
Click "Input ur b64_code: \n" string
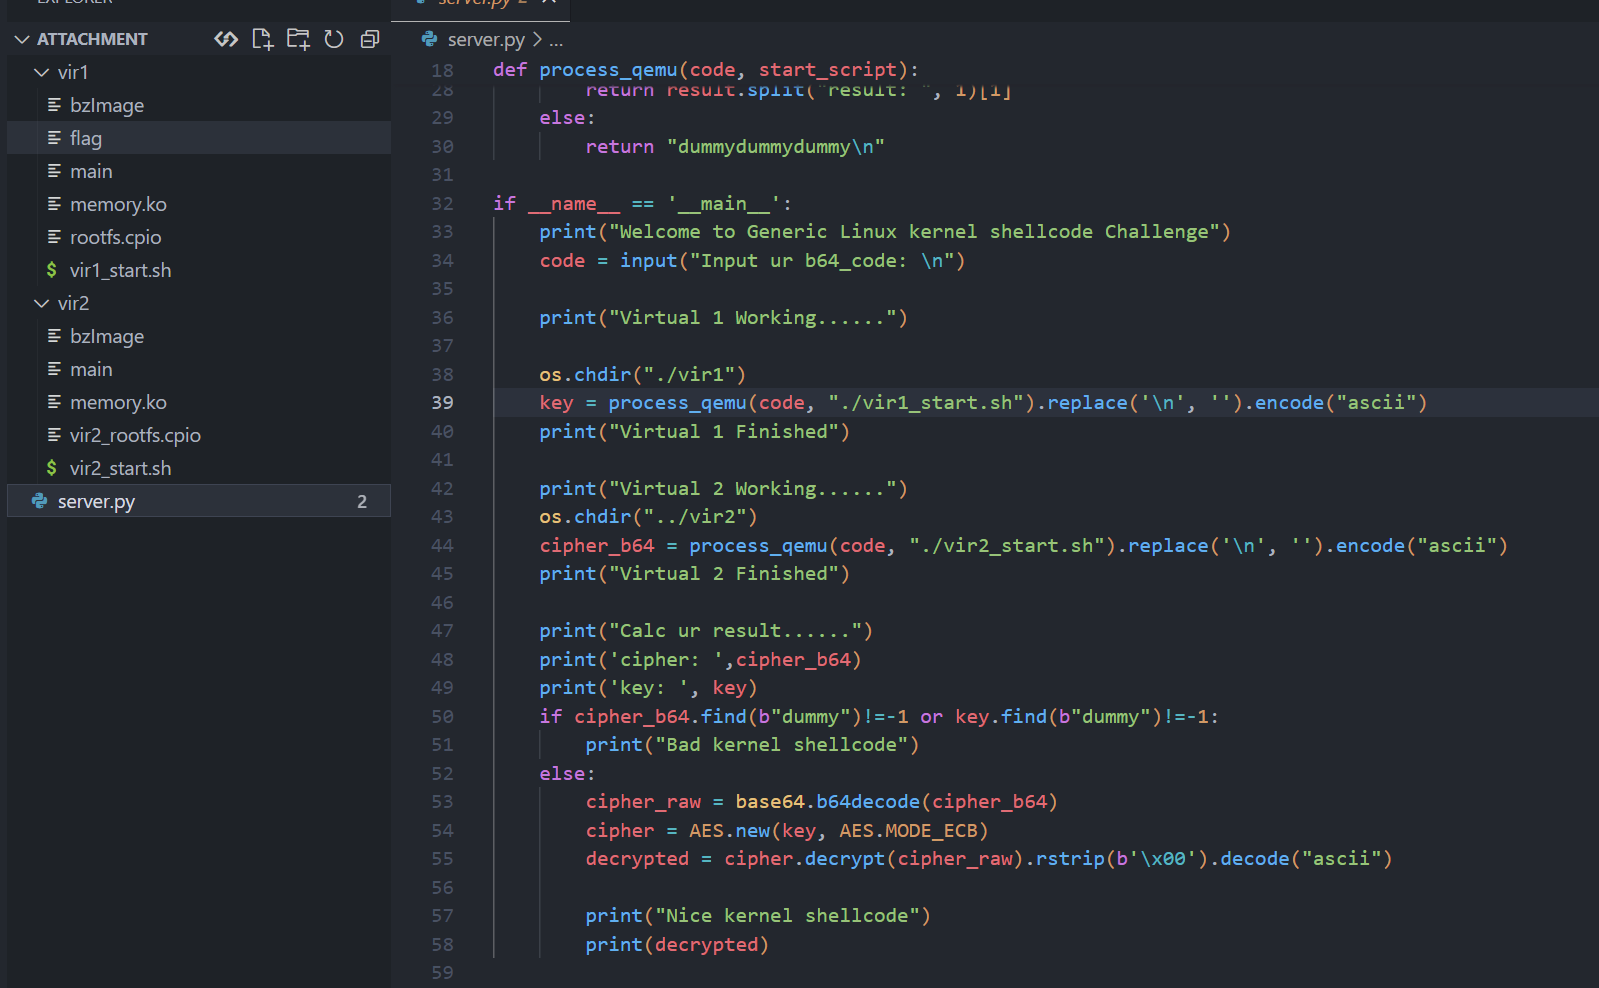[x=822, y=261]
